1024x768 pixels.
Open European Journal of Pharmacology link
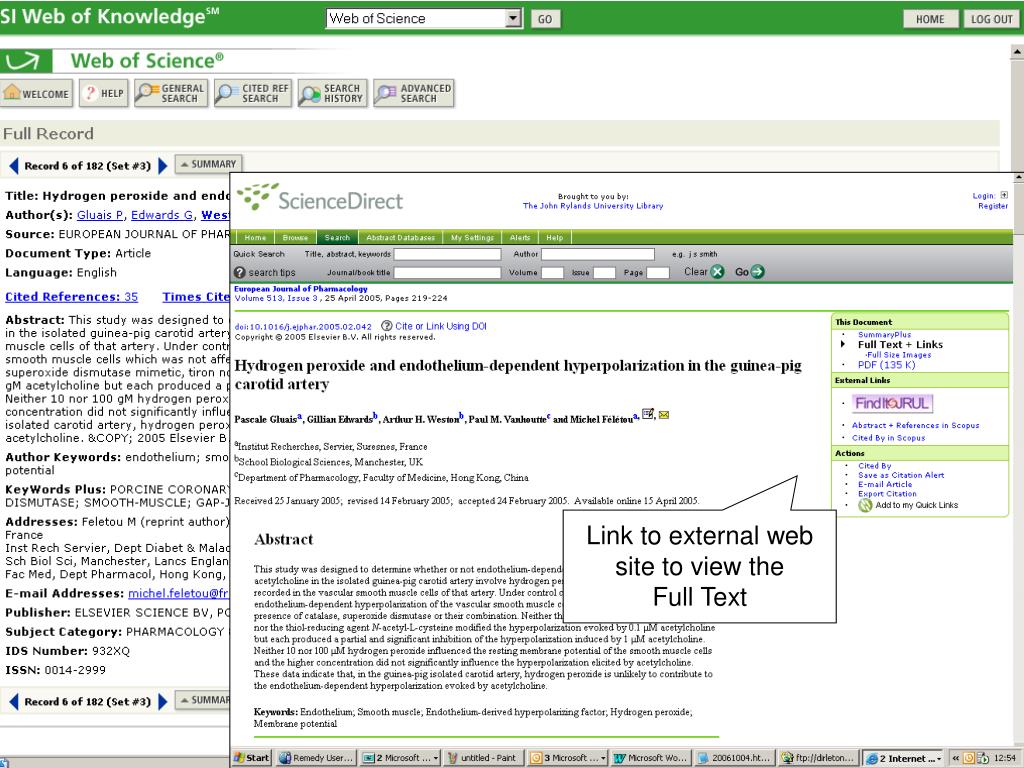(300, 289)
